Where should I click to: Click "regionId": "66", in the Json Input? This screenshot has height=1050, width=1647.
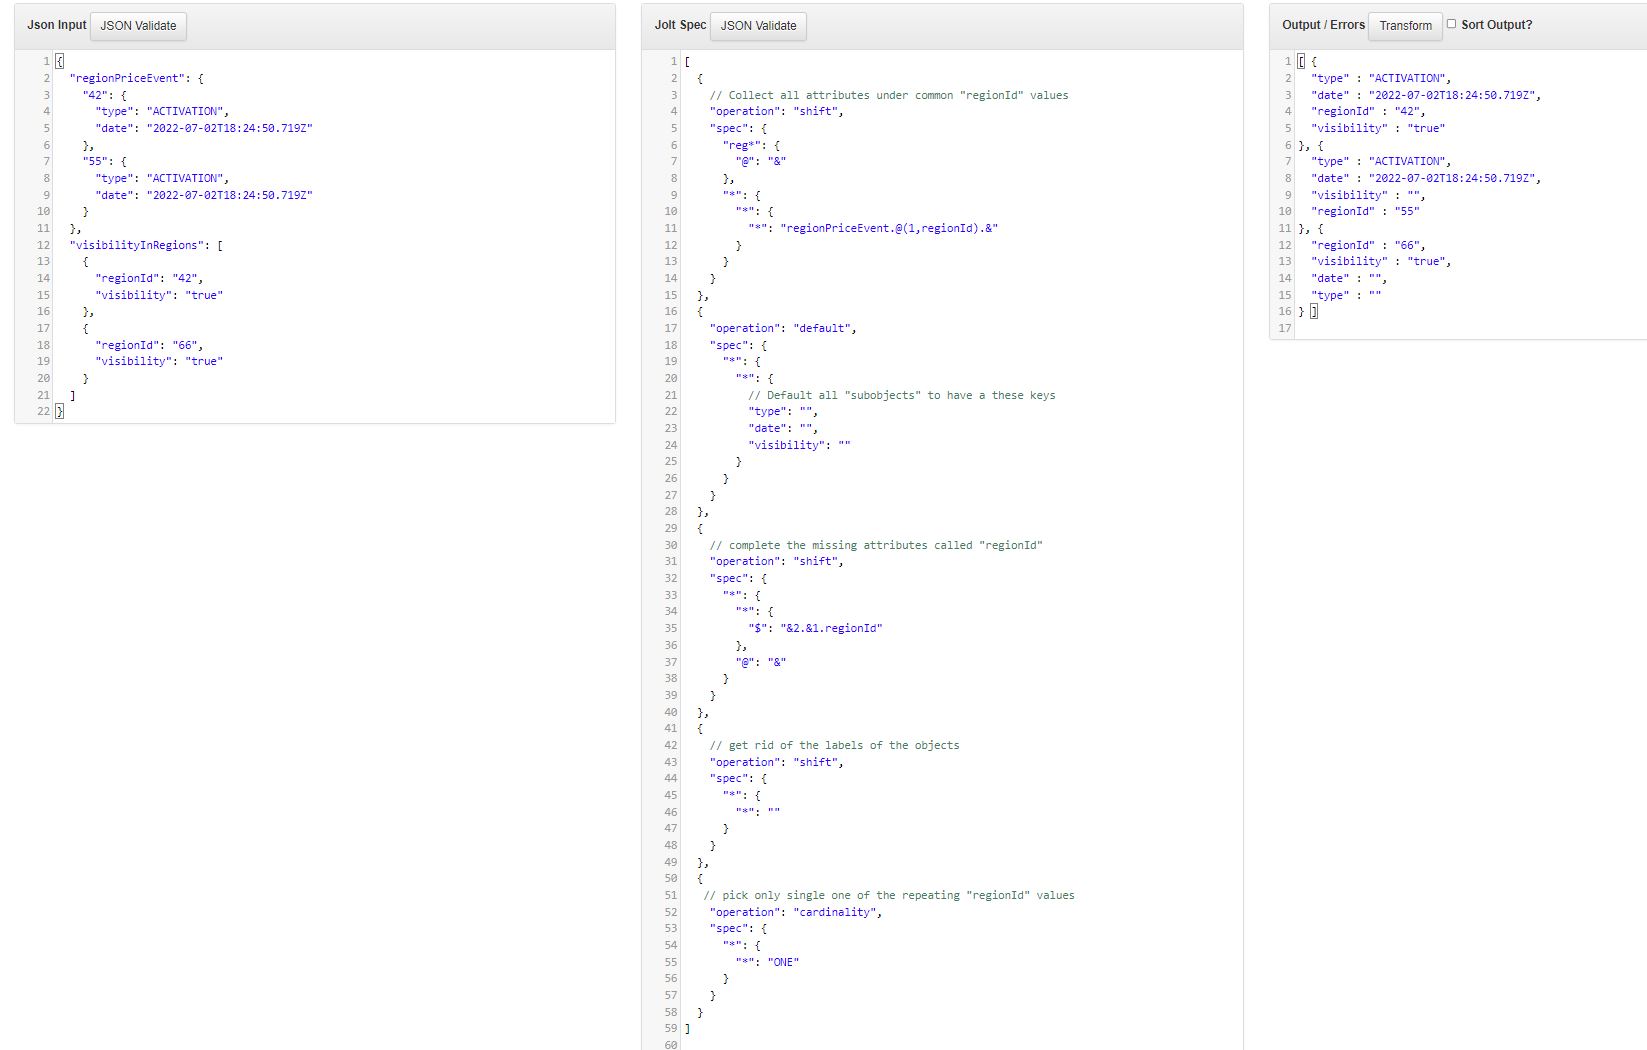tap(149, 345)
